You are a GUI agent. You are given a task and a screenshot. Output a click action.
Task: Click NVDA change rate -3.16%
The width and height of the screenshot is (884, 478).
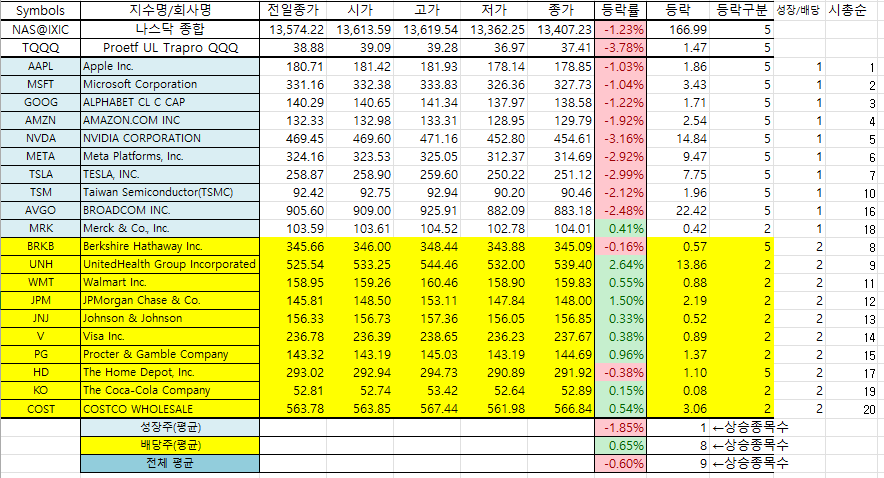click(x=620, y=139)
